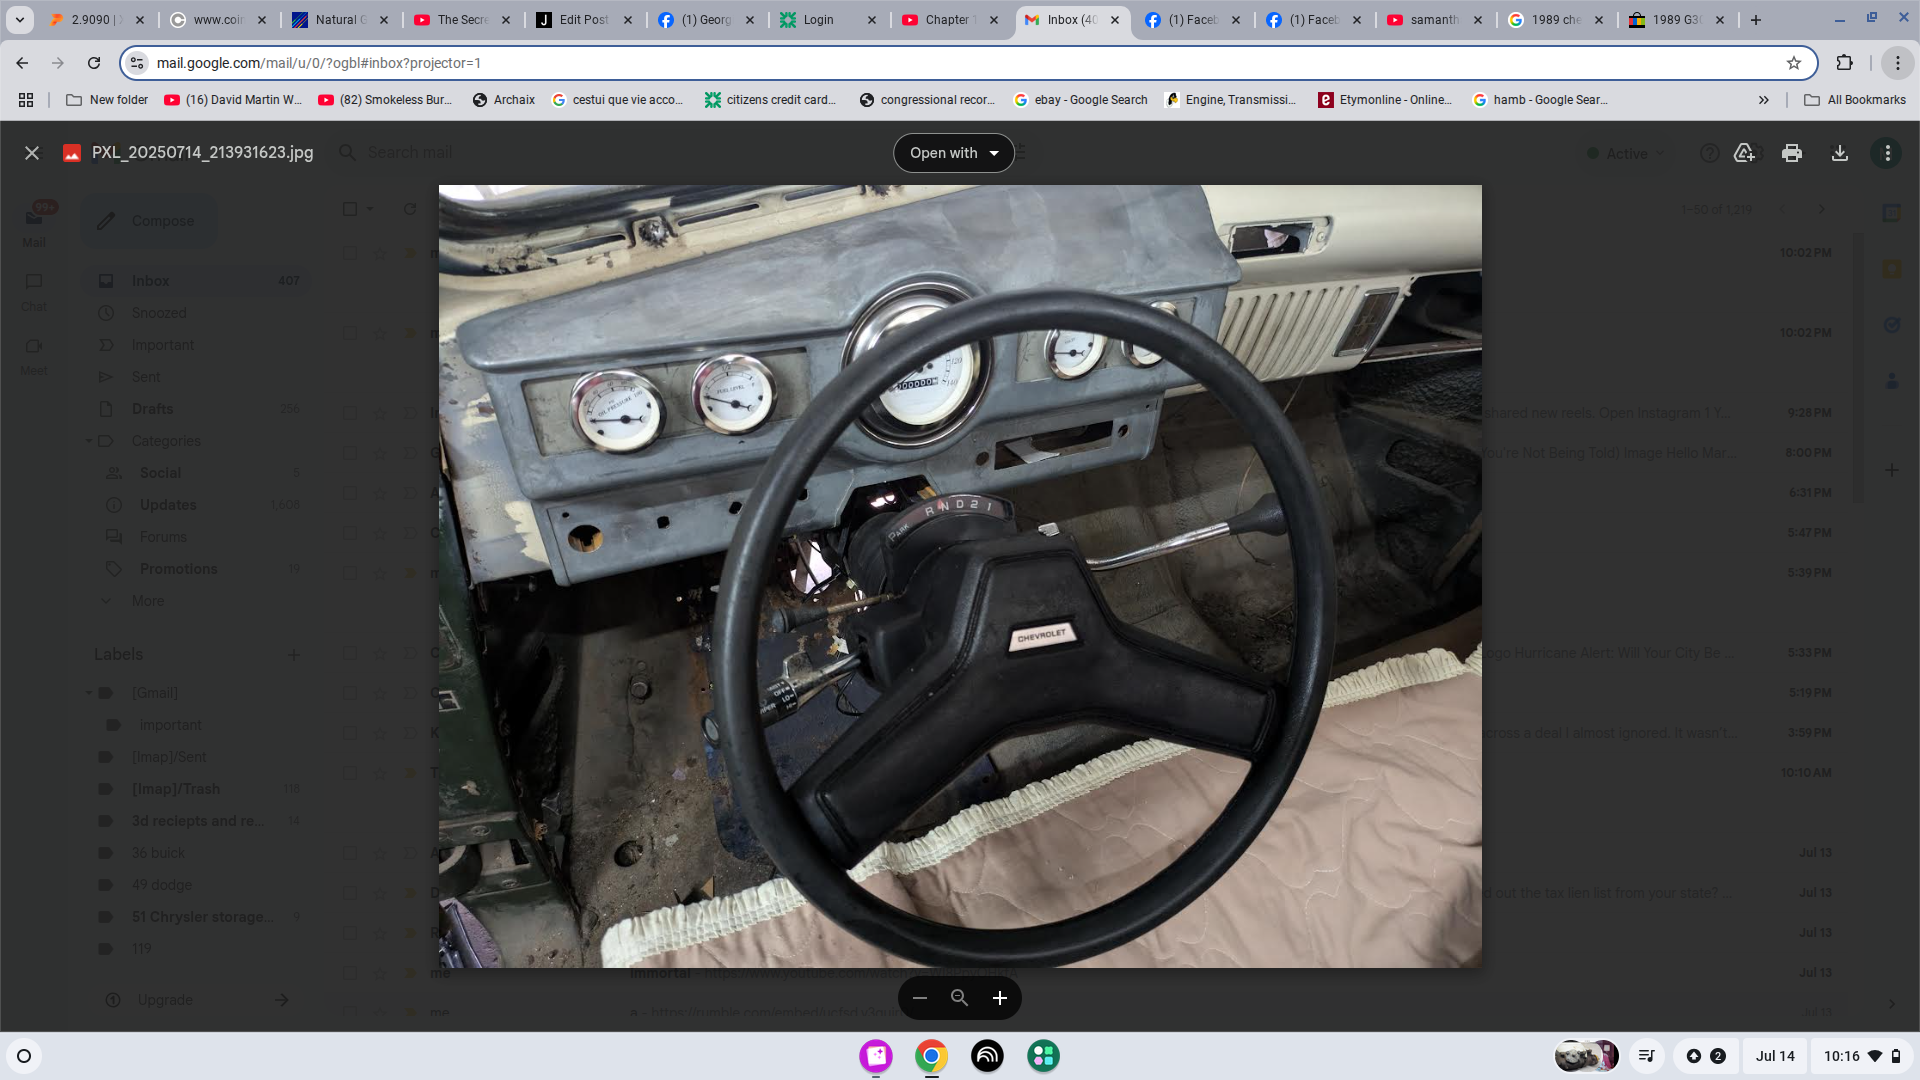
Task: Open Chrome from the shelf
Action: point(931,1056)
